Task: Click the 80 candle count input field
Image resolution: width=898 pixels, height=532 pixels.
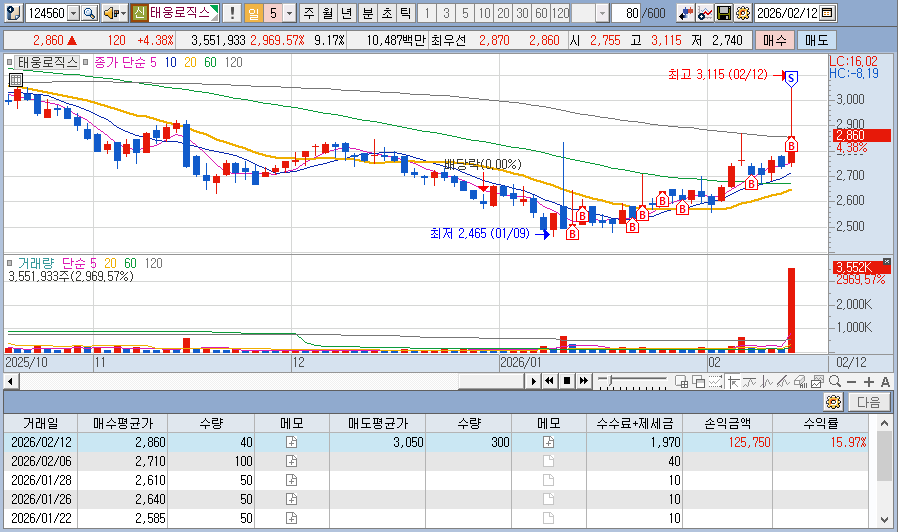Action: (x=625, y=13)
